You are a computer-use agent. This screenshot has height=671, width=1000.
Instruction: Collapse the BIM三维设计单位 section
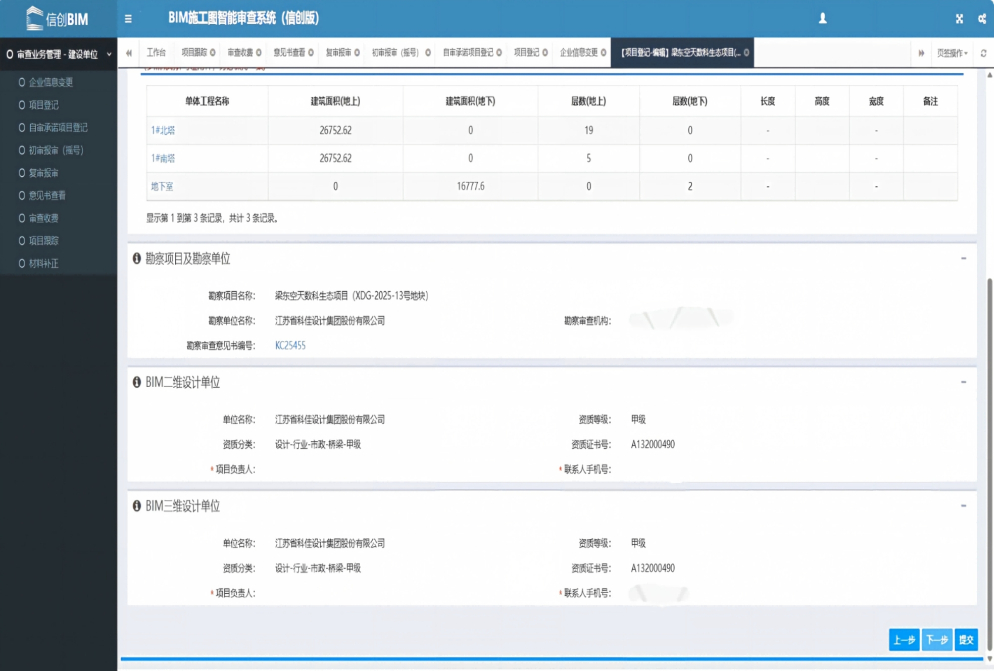click(964, 506)
